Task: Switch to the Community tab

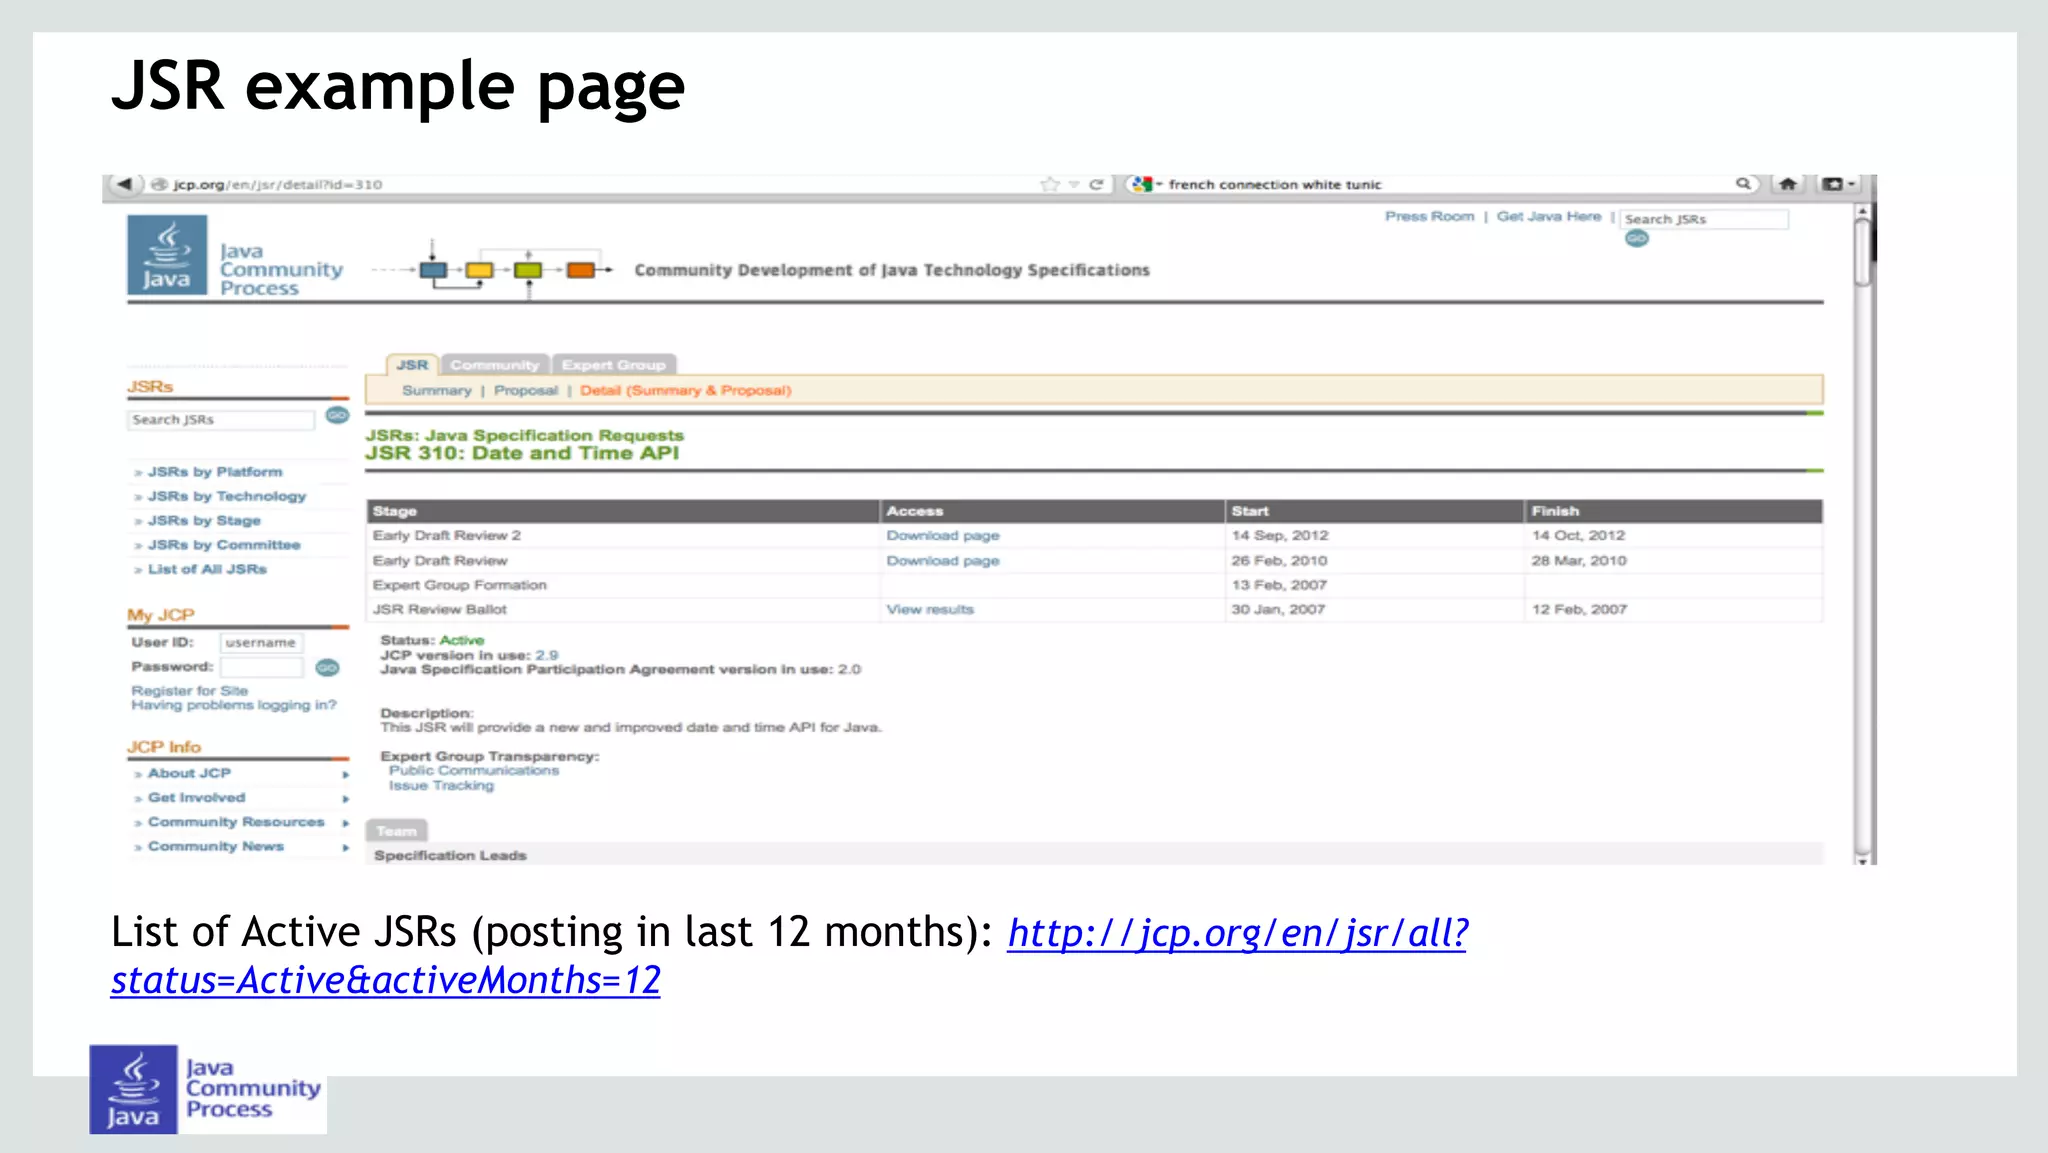Action: click(x=494, y=364)
